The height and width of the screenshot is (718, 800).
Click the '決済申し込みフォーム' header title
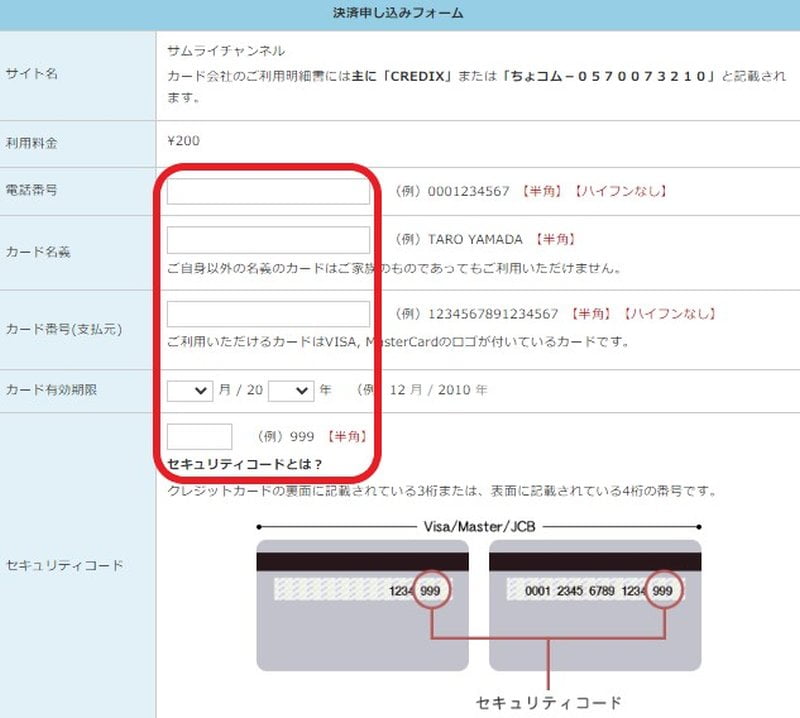coord(398,13)
